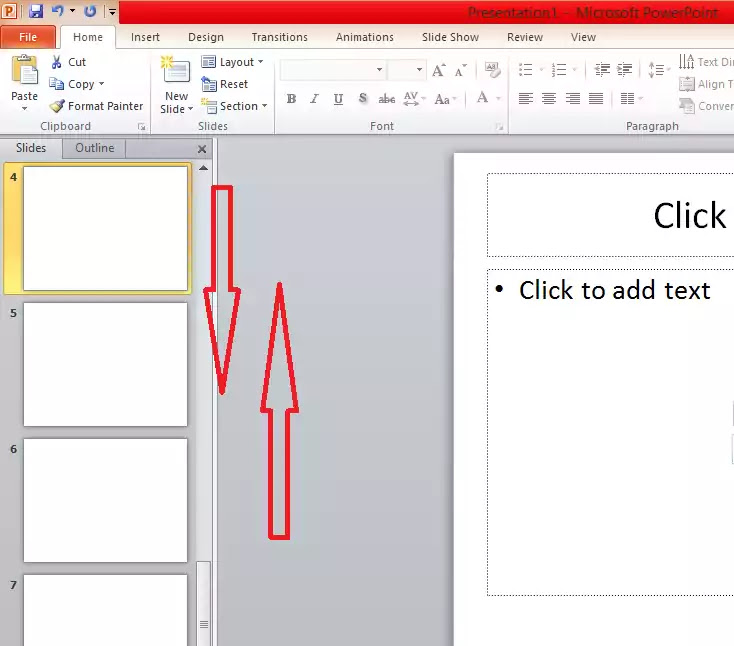Click the Bullets list icon

click(x=526, y=70)
